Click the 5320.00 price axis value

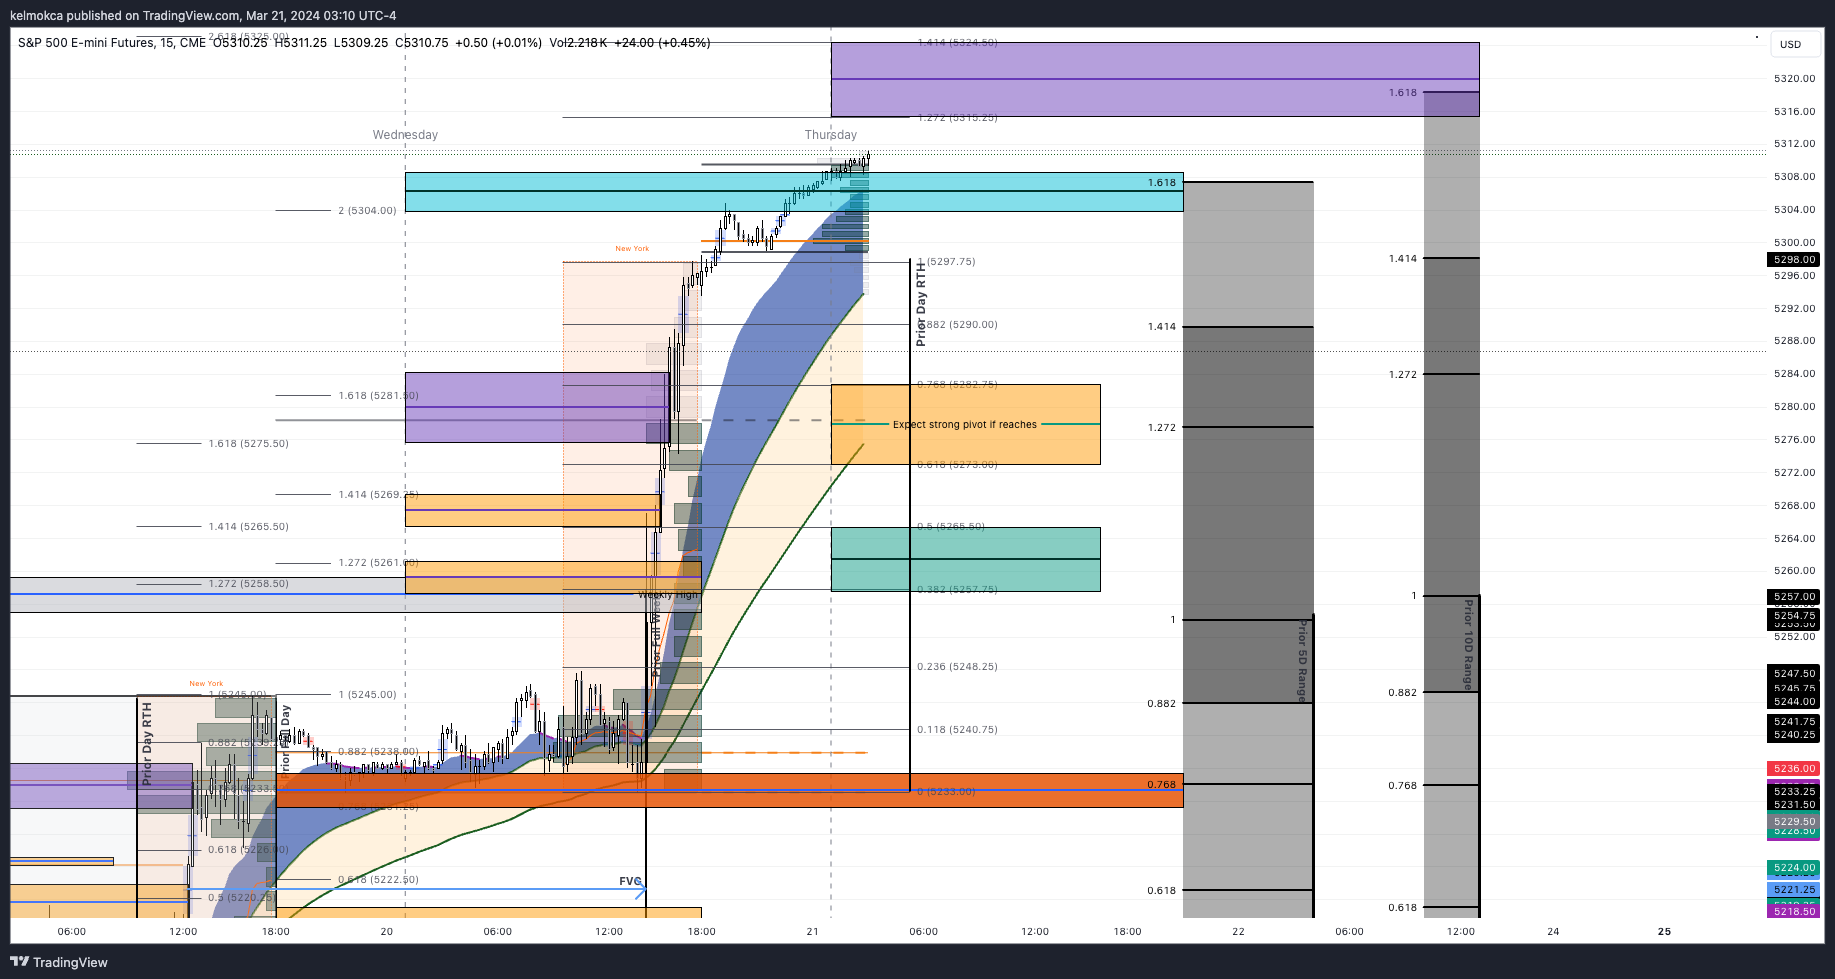point(1794,79)
